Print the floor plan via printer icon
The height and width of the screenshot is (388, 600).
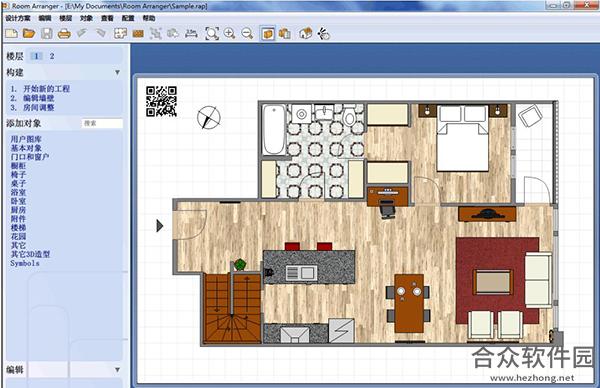[64, 34]
